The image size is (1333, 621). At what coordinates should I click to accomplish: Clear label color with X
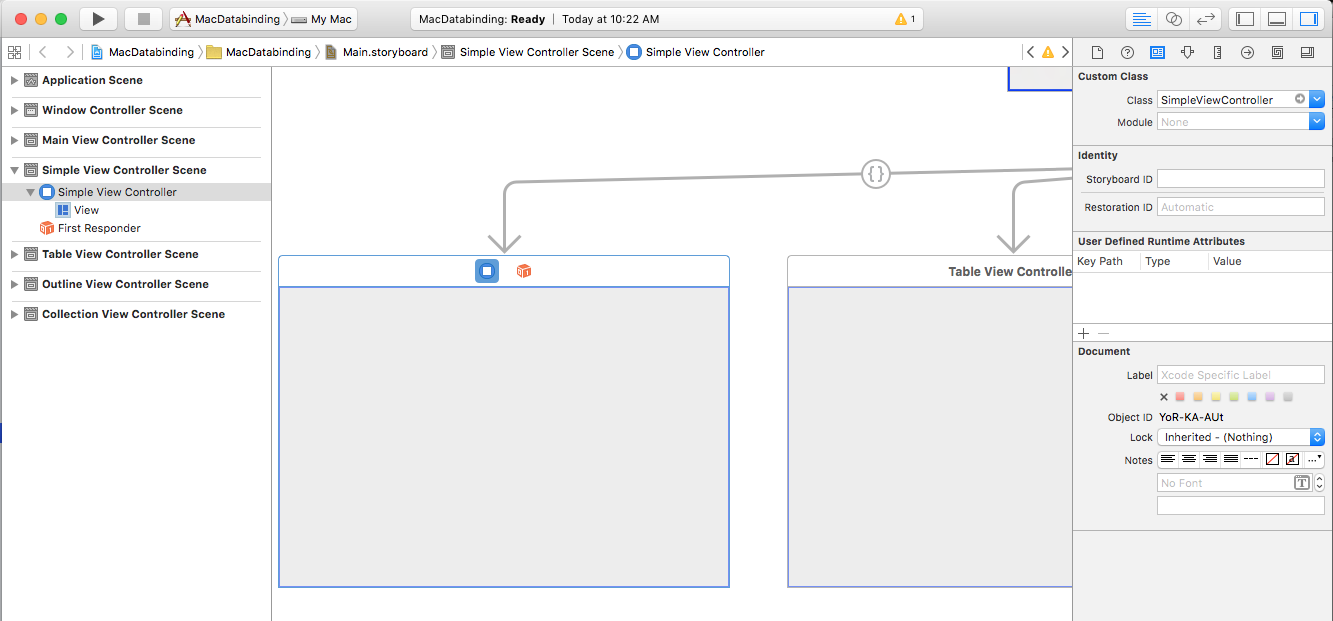(x=1163, y=397)
